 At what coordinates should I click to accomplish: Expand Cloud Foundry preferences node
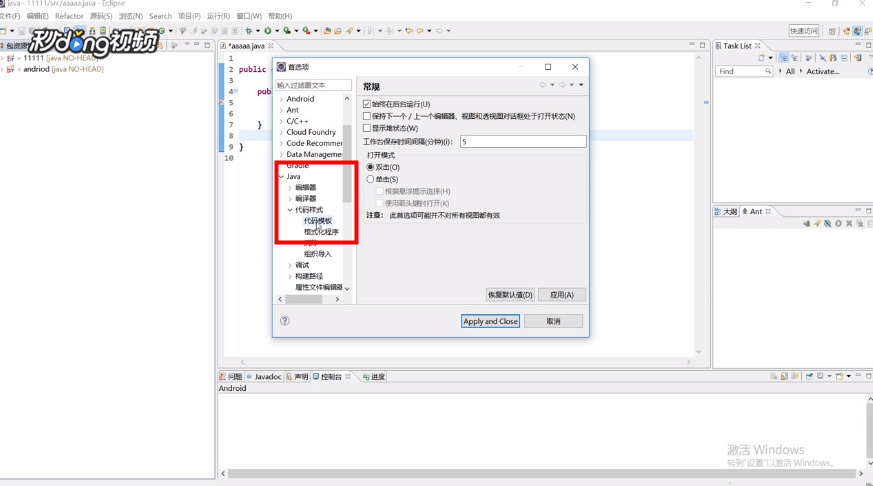click(x=281, y=132)
